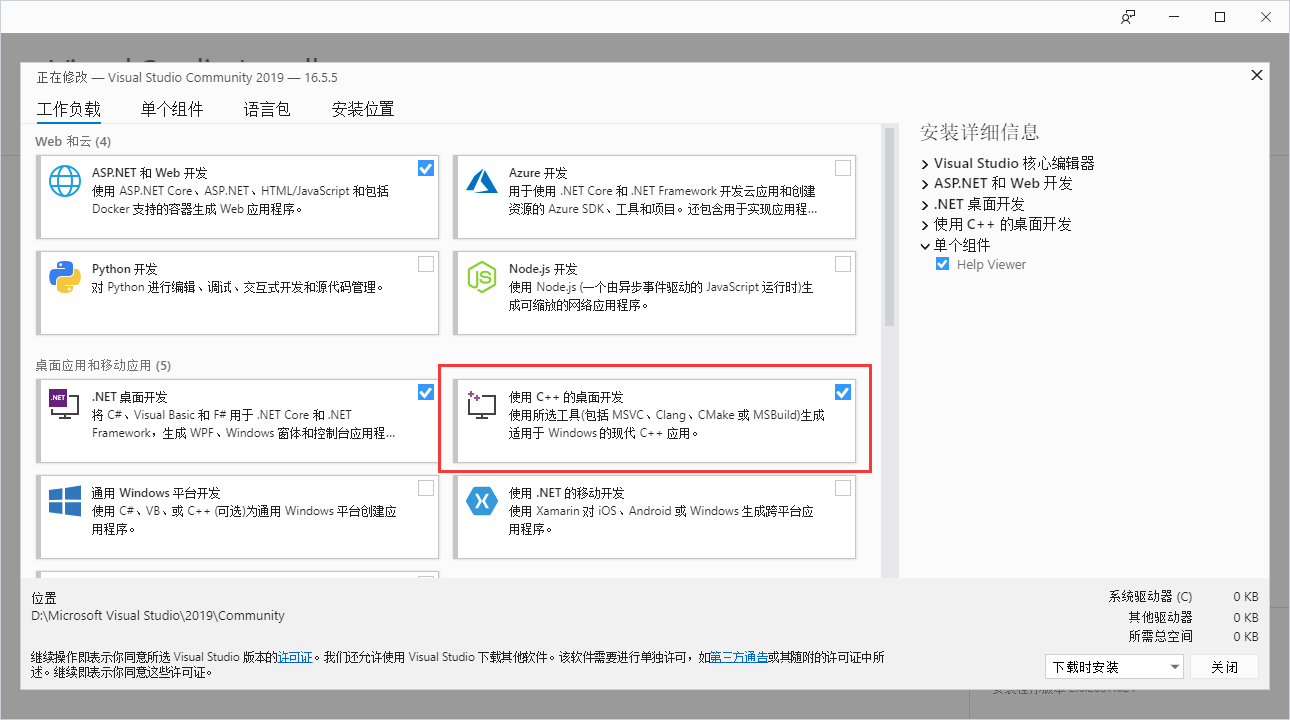
Task: Click the 安装详细信息 heading
Action: tap(980, 132)
